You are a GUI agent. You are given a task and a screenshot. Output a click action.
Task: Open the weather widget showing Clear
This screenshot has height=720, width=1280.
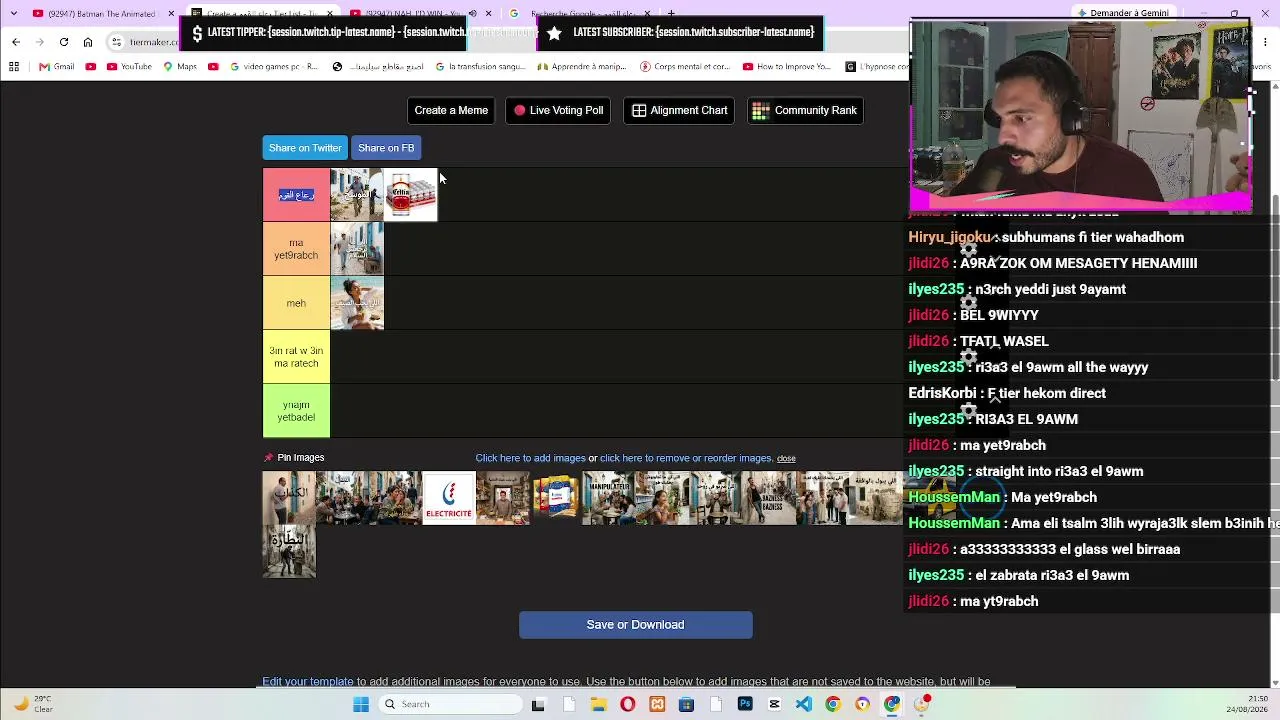pyautogui.click(x=32, y=704)
